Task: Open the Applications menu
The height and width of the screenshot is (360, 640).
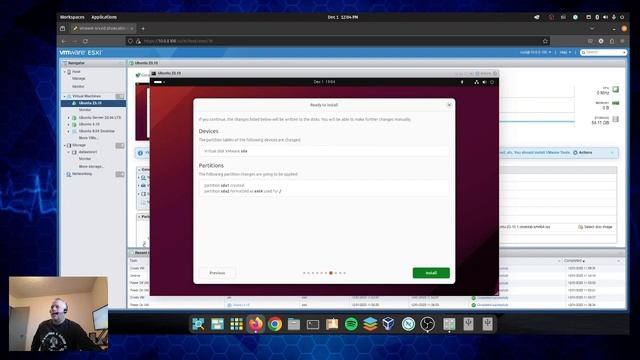Action: point(104,17)
